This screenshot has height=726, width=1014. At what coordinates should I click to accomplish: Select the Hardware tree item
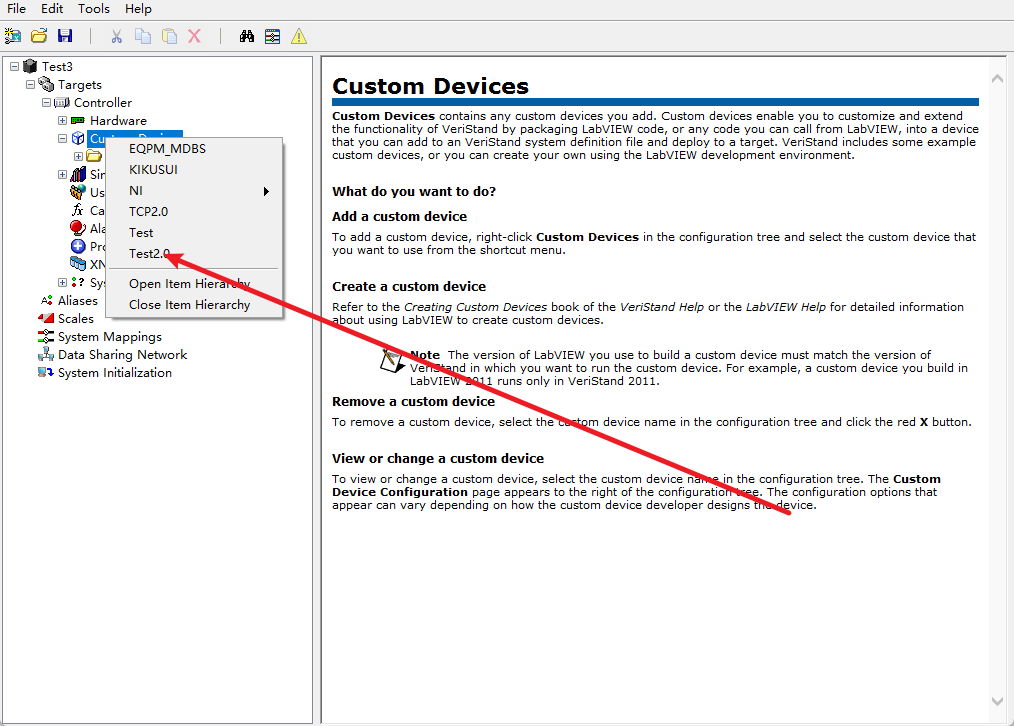point(118,121)
